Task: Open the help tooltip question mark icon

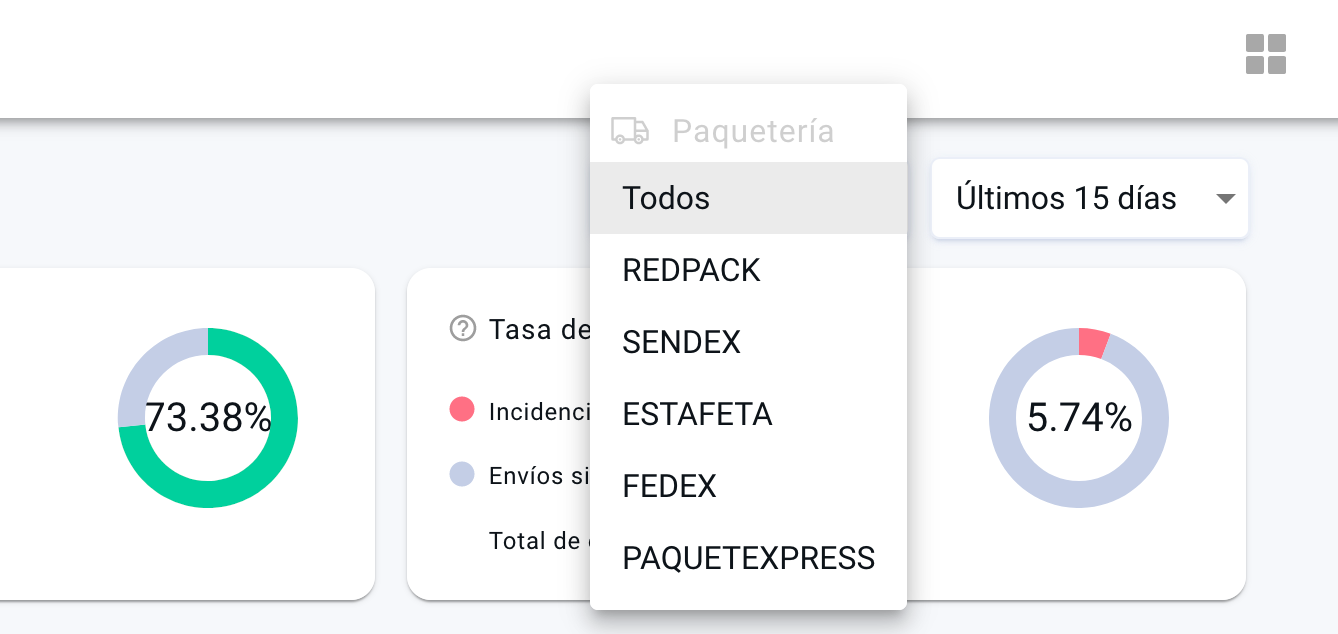Action: coord(461,328)
